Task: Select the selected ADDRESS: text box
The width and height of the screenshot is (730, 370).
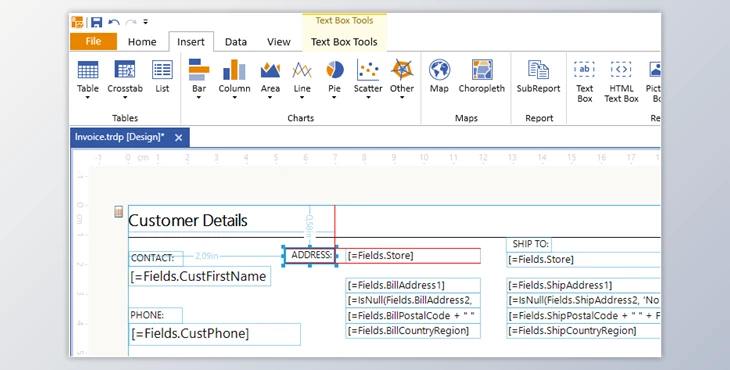Action: (311, 255)
